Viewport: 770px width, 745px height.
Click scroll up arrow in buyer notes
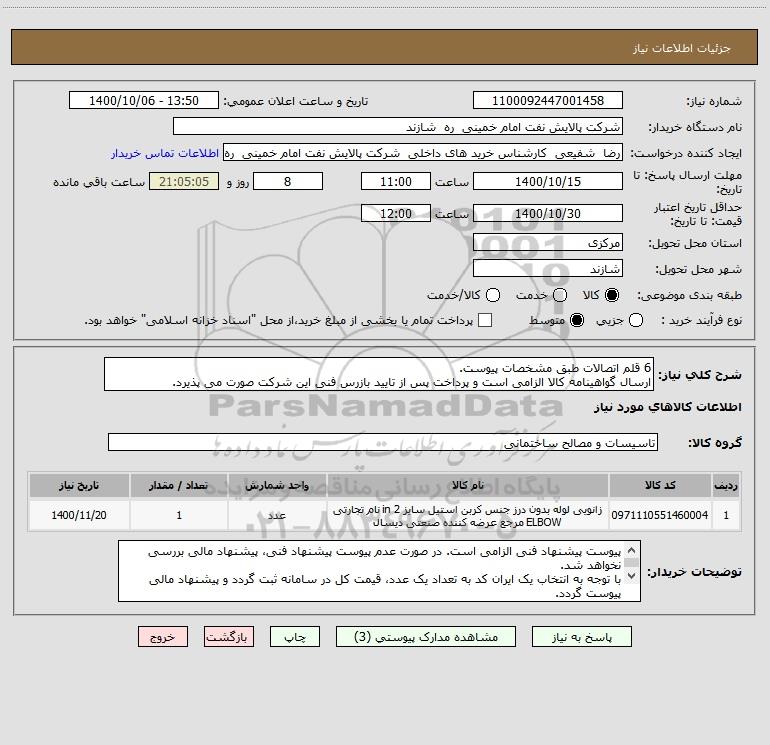(x=632, y=550)
